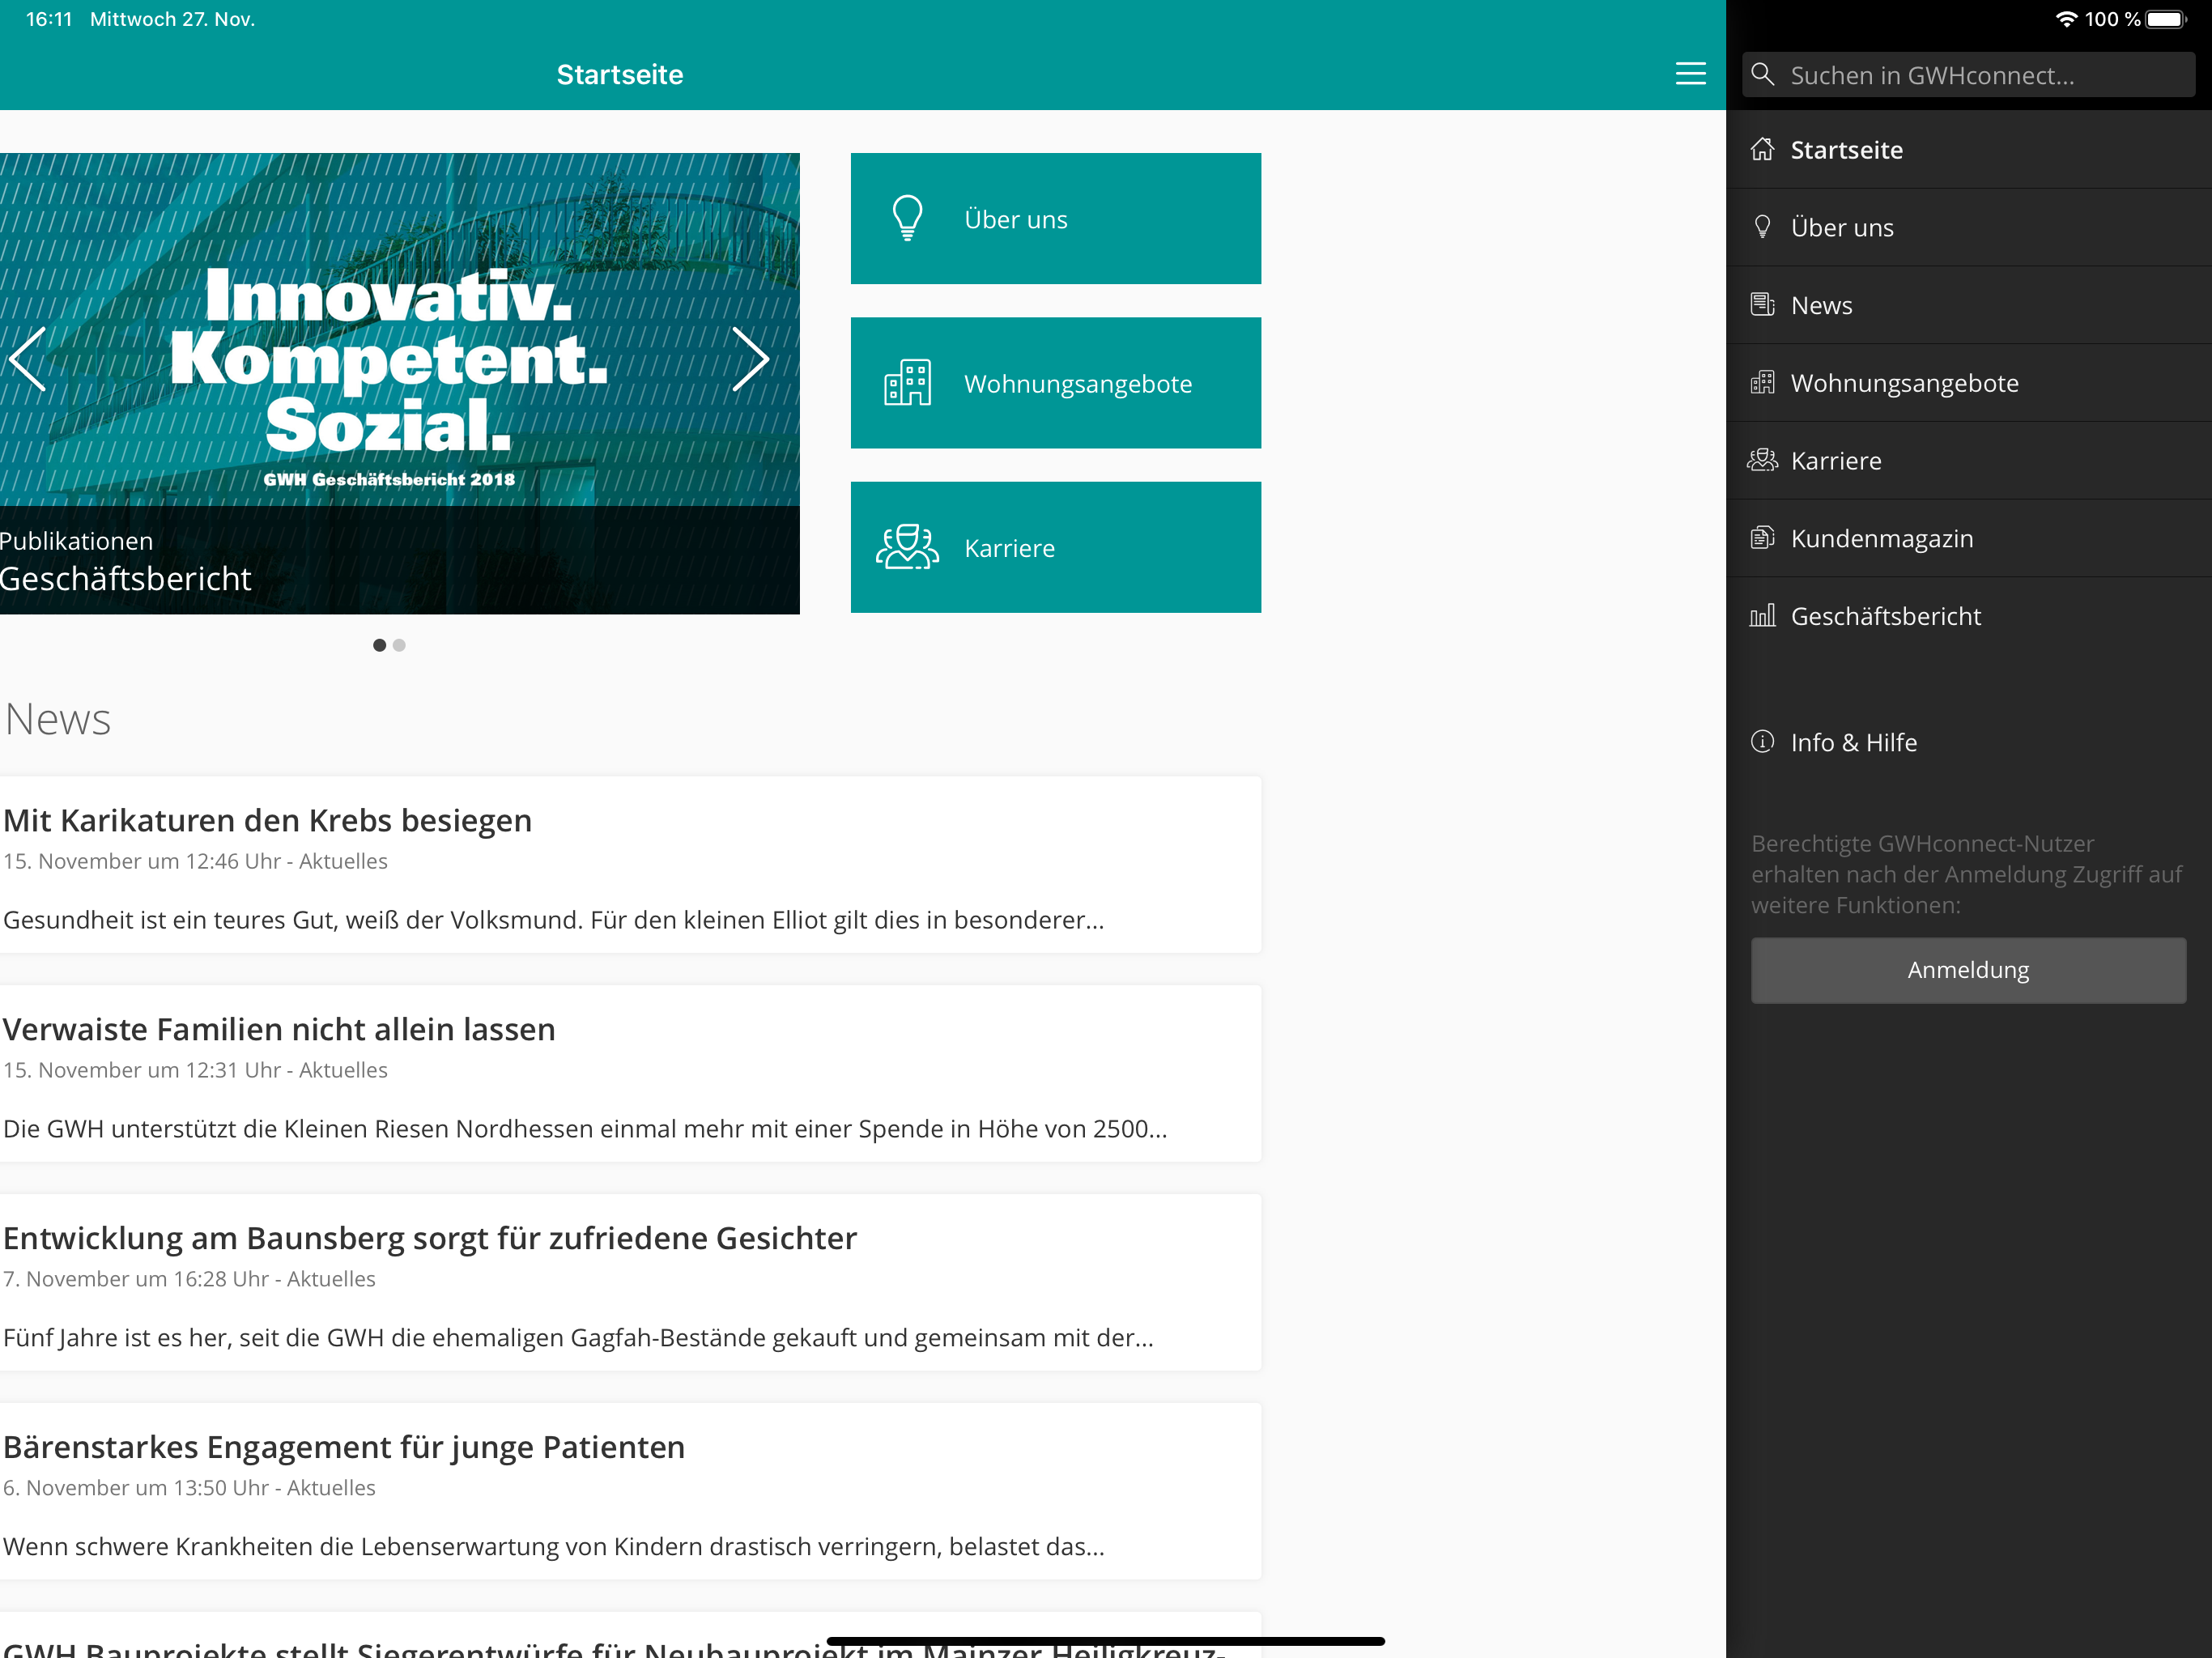Click the 100 % battery percentage
The image size is (2212, 1658).
(2112, 19)
